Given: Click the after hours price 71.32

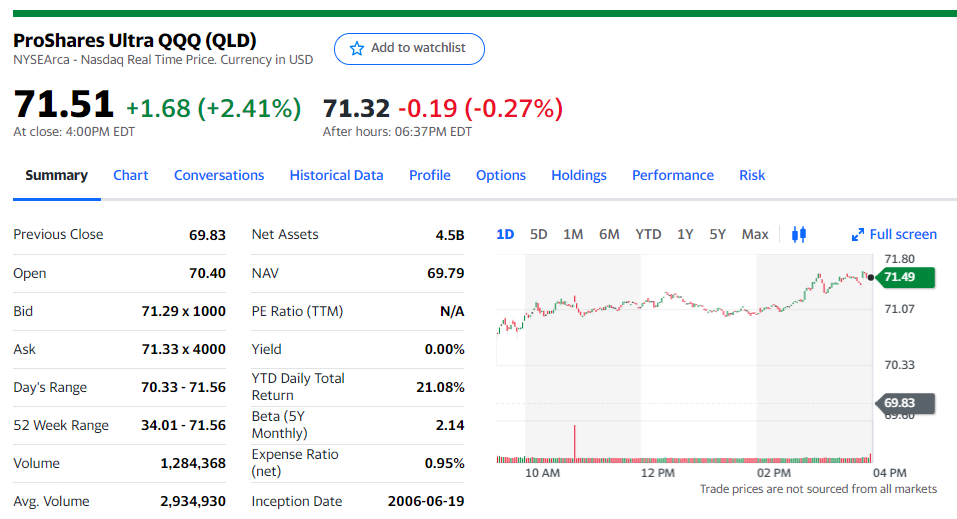Looking at the screenshot, I should pos(356,109).
